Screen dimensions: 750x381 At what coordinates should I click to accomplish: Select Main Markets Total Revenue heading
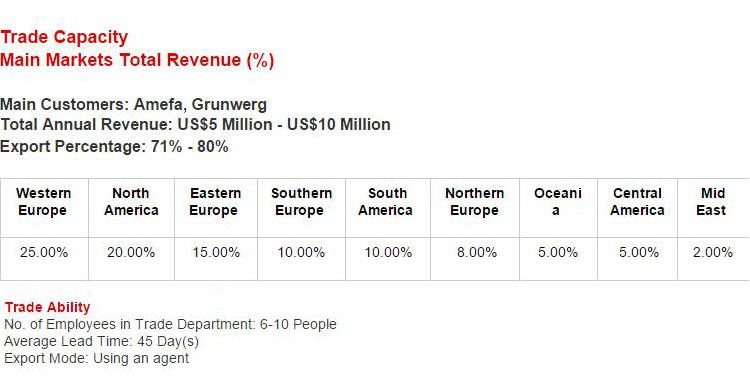[x=137, y=61]
